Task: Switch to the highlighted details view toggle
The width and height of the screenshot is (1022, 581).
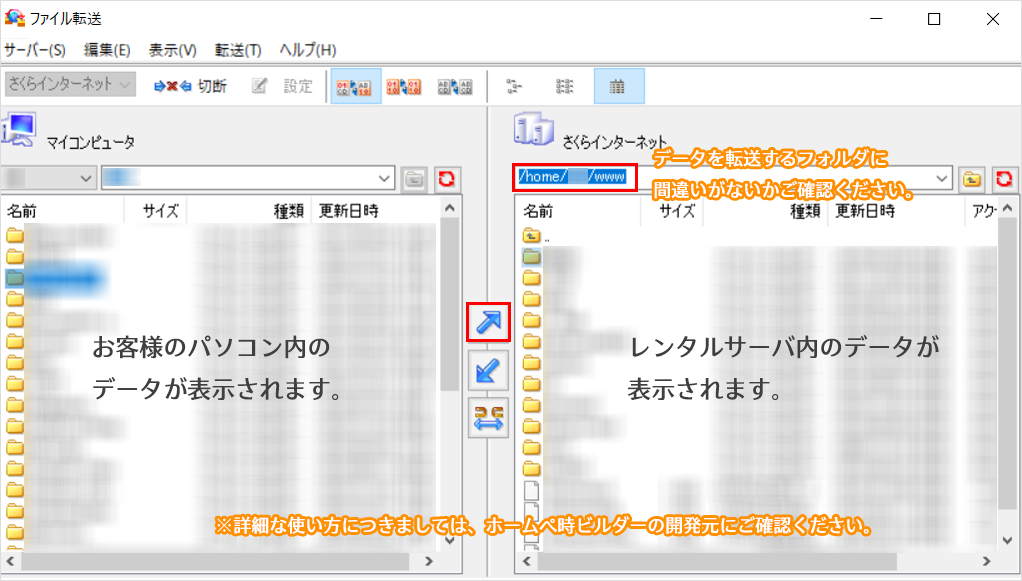Action: click(618, 86)
